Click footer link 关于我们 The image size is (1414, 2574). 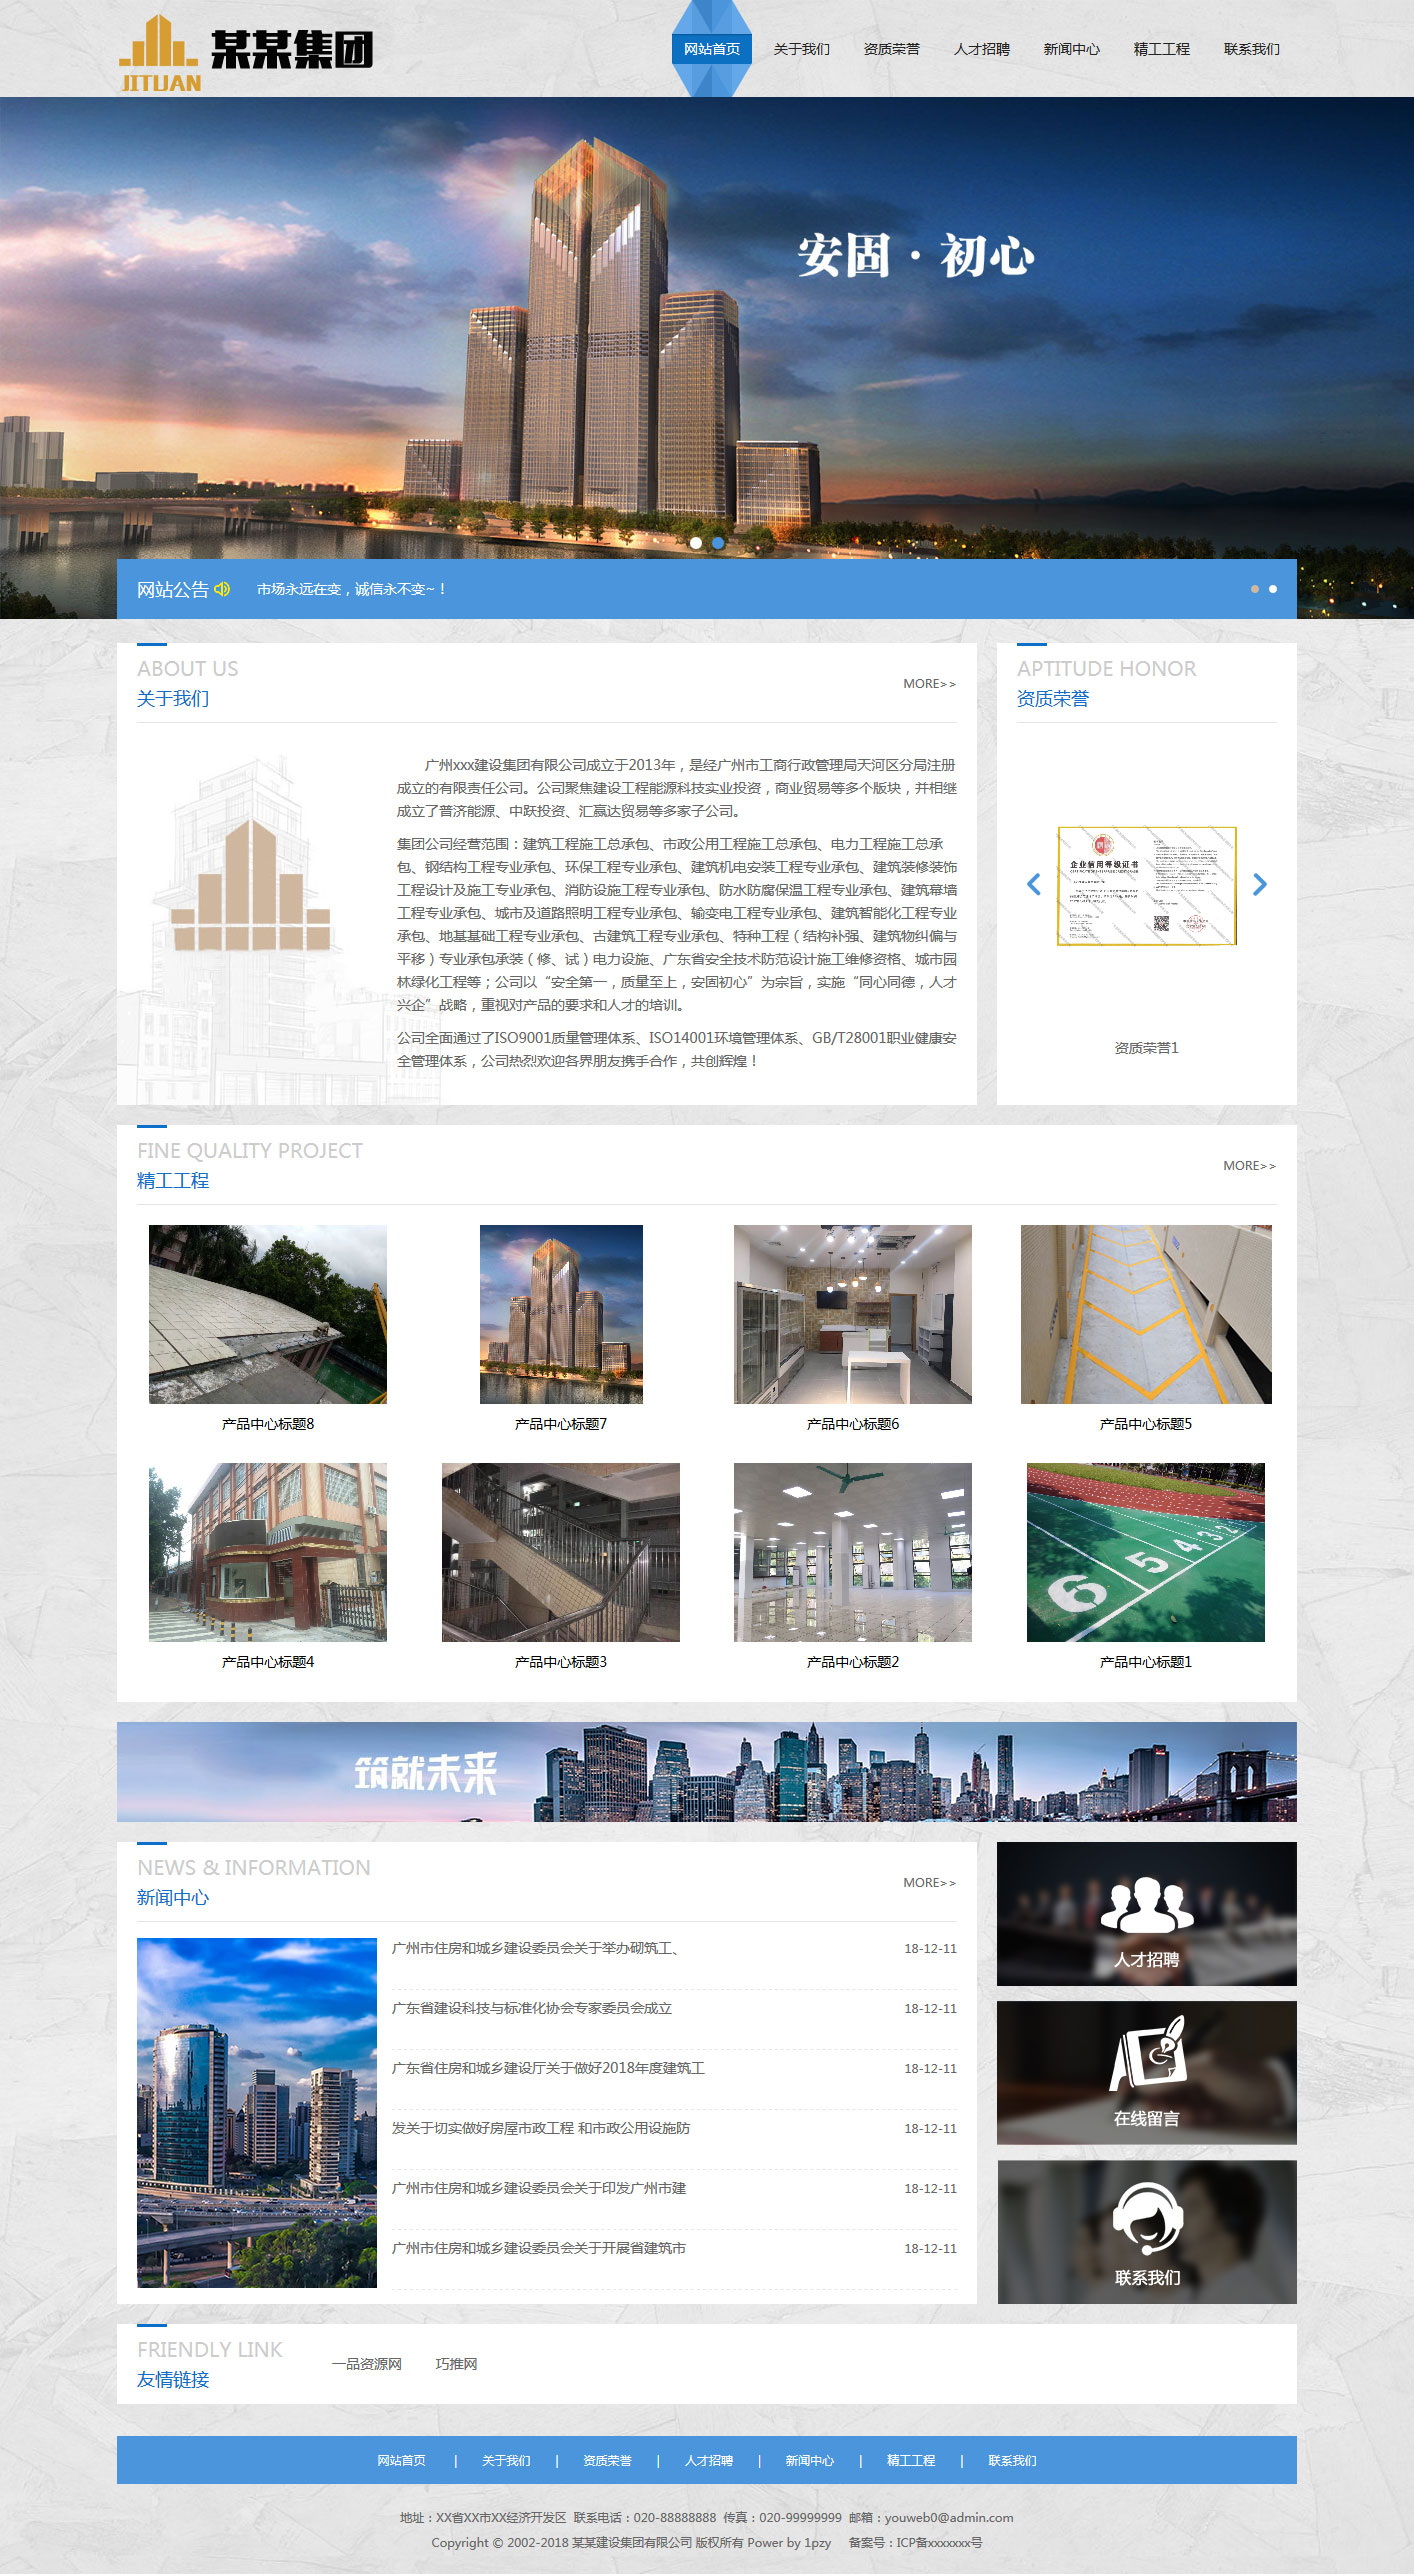click(x=506, y=2461)
